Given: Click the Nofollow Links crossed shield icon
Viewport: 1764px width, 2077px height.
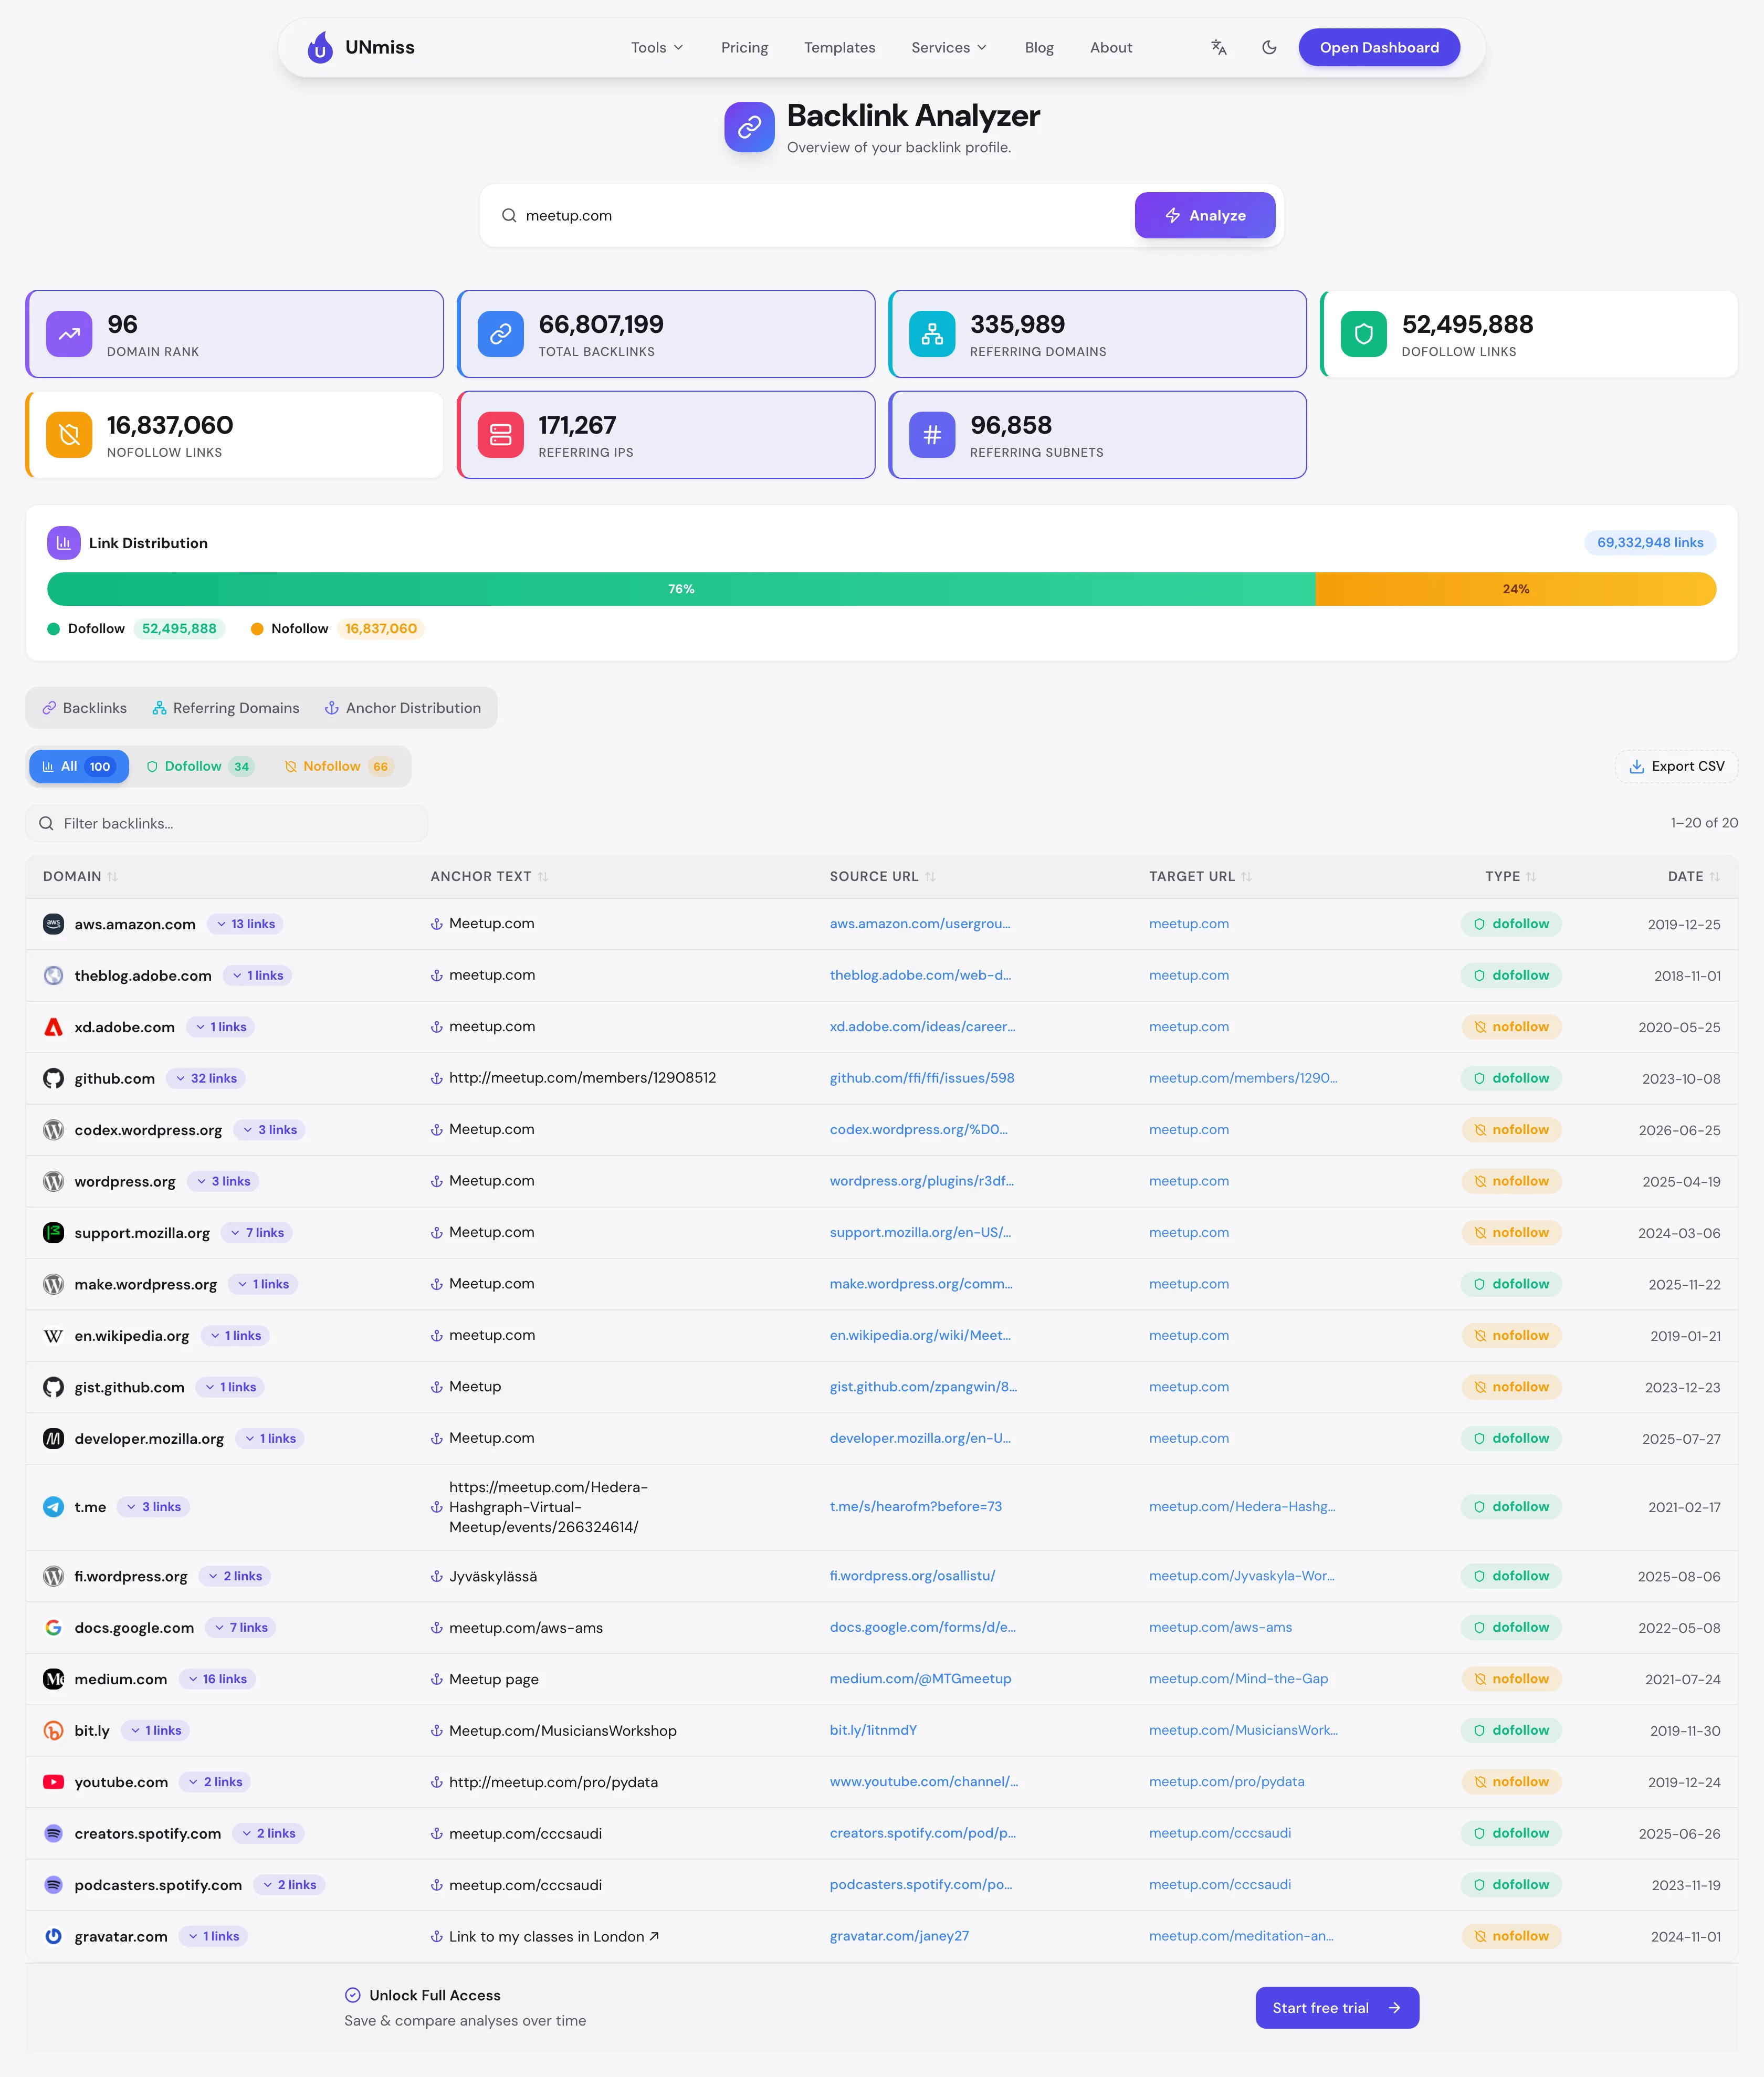Looking at the screenshot, I should pyautogui.click(x=69, y=435).
